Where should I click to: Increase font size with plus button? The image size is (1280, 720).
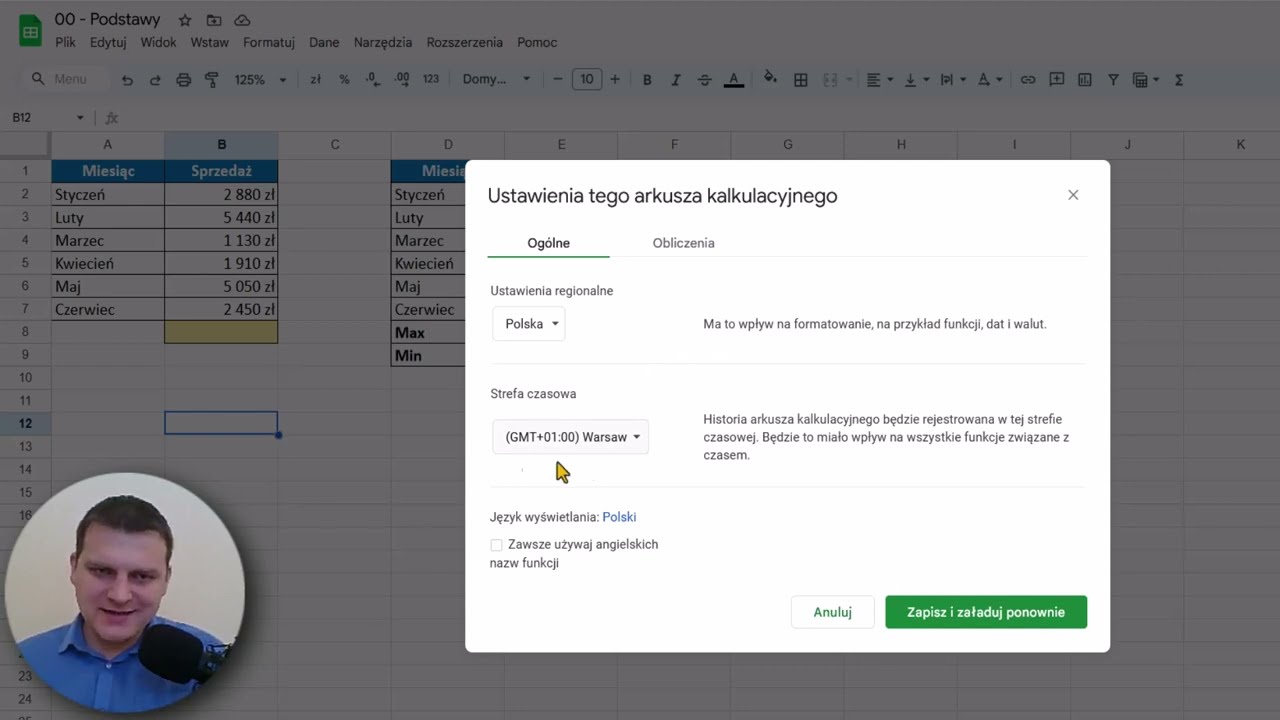615,80
